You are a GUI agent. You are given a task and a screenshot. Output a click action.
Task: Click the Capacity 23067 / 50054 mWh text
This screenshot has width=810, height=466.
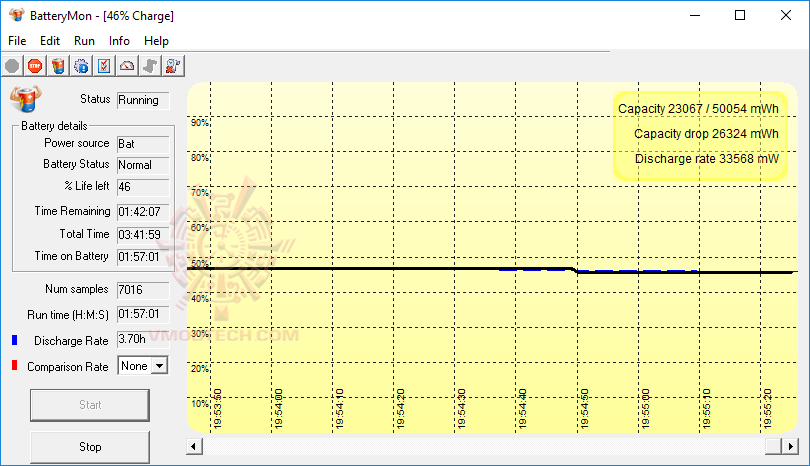(698, 109)
